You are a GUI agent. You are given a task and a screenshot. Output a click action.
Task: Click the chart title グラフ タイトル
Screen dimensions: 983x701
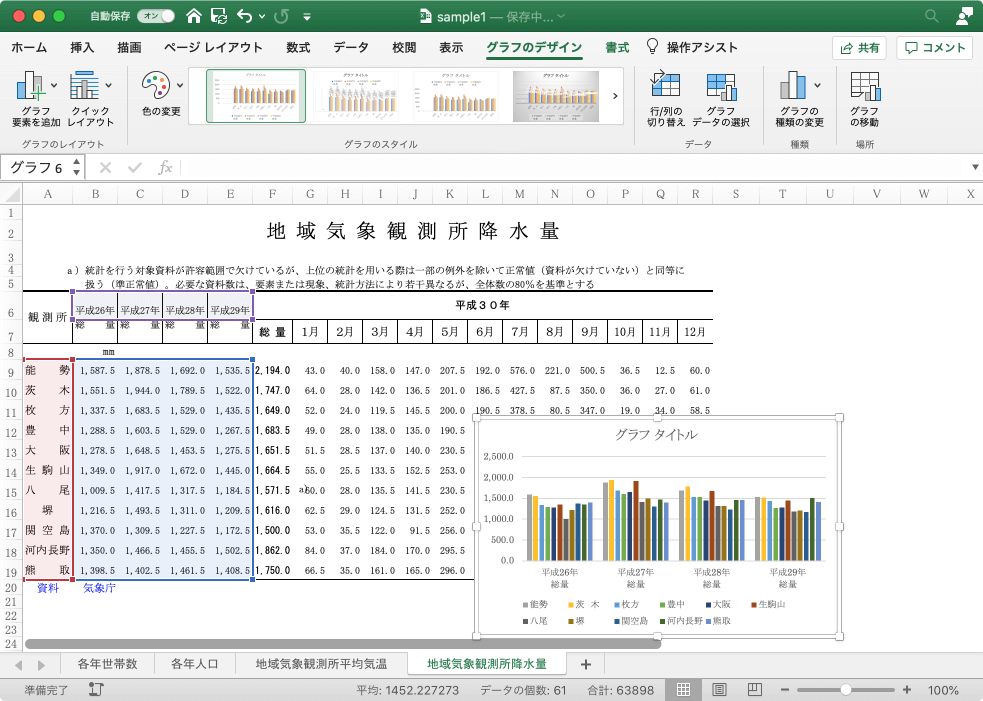pyautogui.click(x=656, y=435)
